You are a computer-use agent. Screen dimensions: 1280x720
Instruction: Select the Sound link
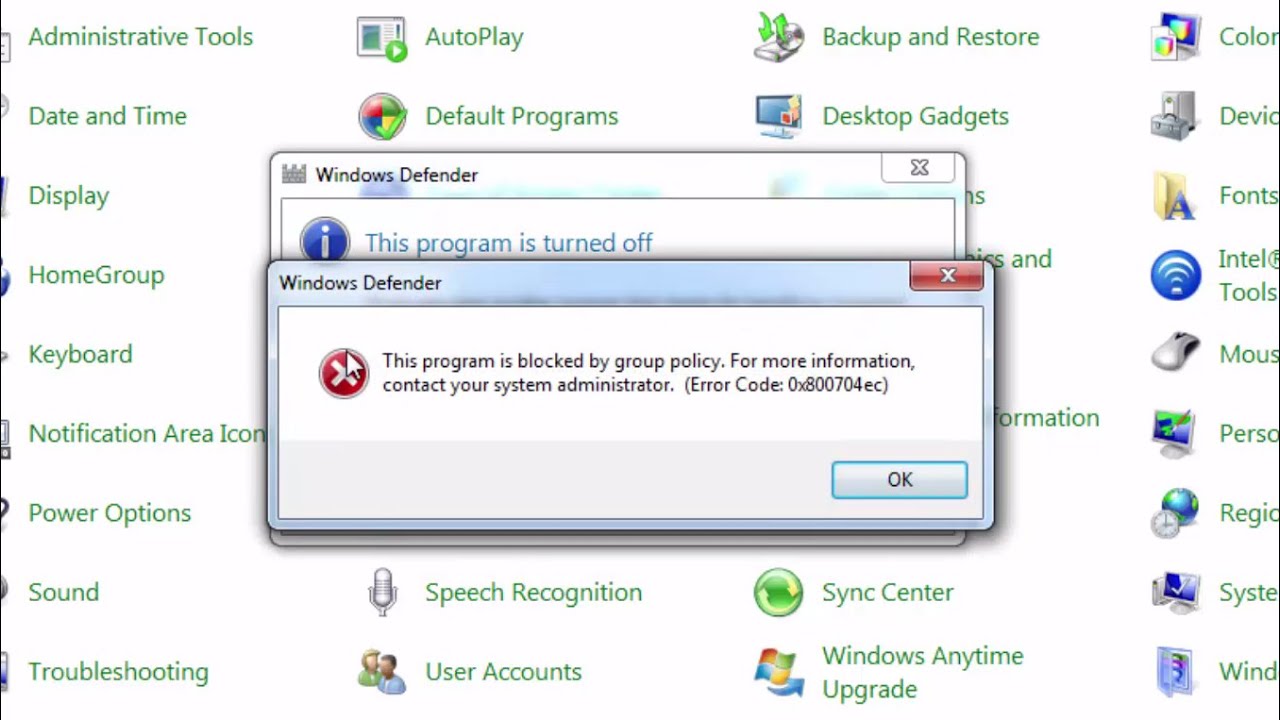tap(64, 592)
